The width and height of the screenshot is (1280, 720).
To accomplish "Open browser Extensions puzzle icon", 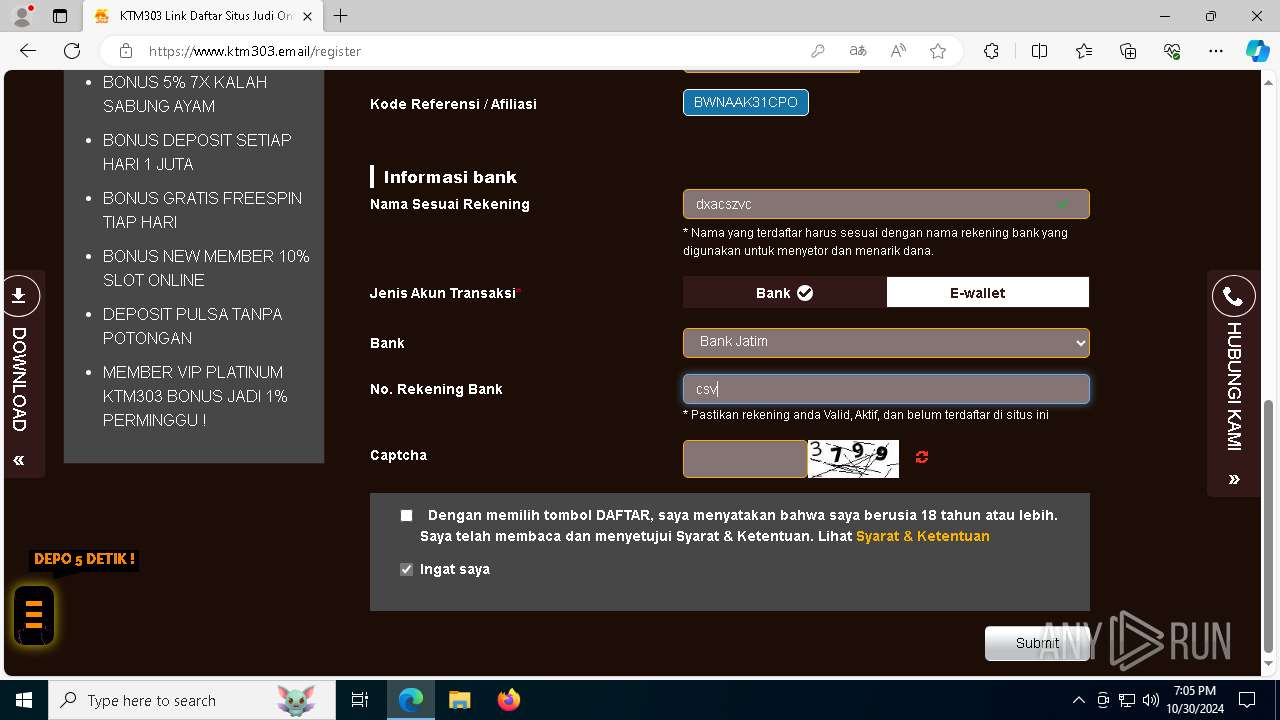I will tap(991, 51).
